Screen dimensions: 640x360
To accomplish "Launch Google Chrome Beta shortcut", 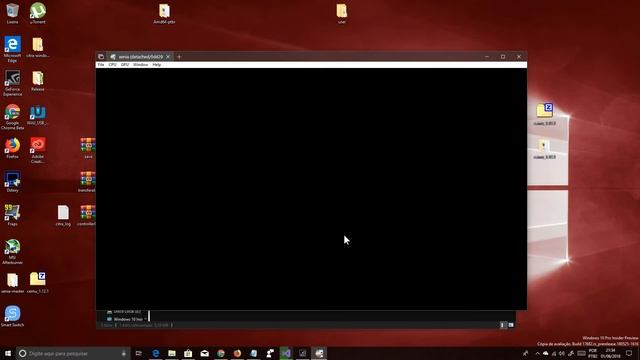I will (x=12, y=117).
